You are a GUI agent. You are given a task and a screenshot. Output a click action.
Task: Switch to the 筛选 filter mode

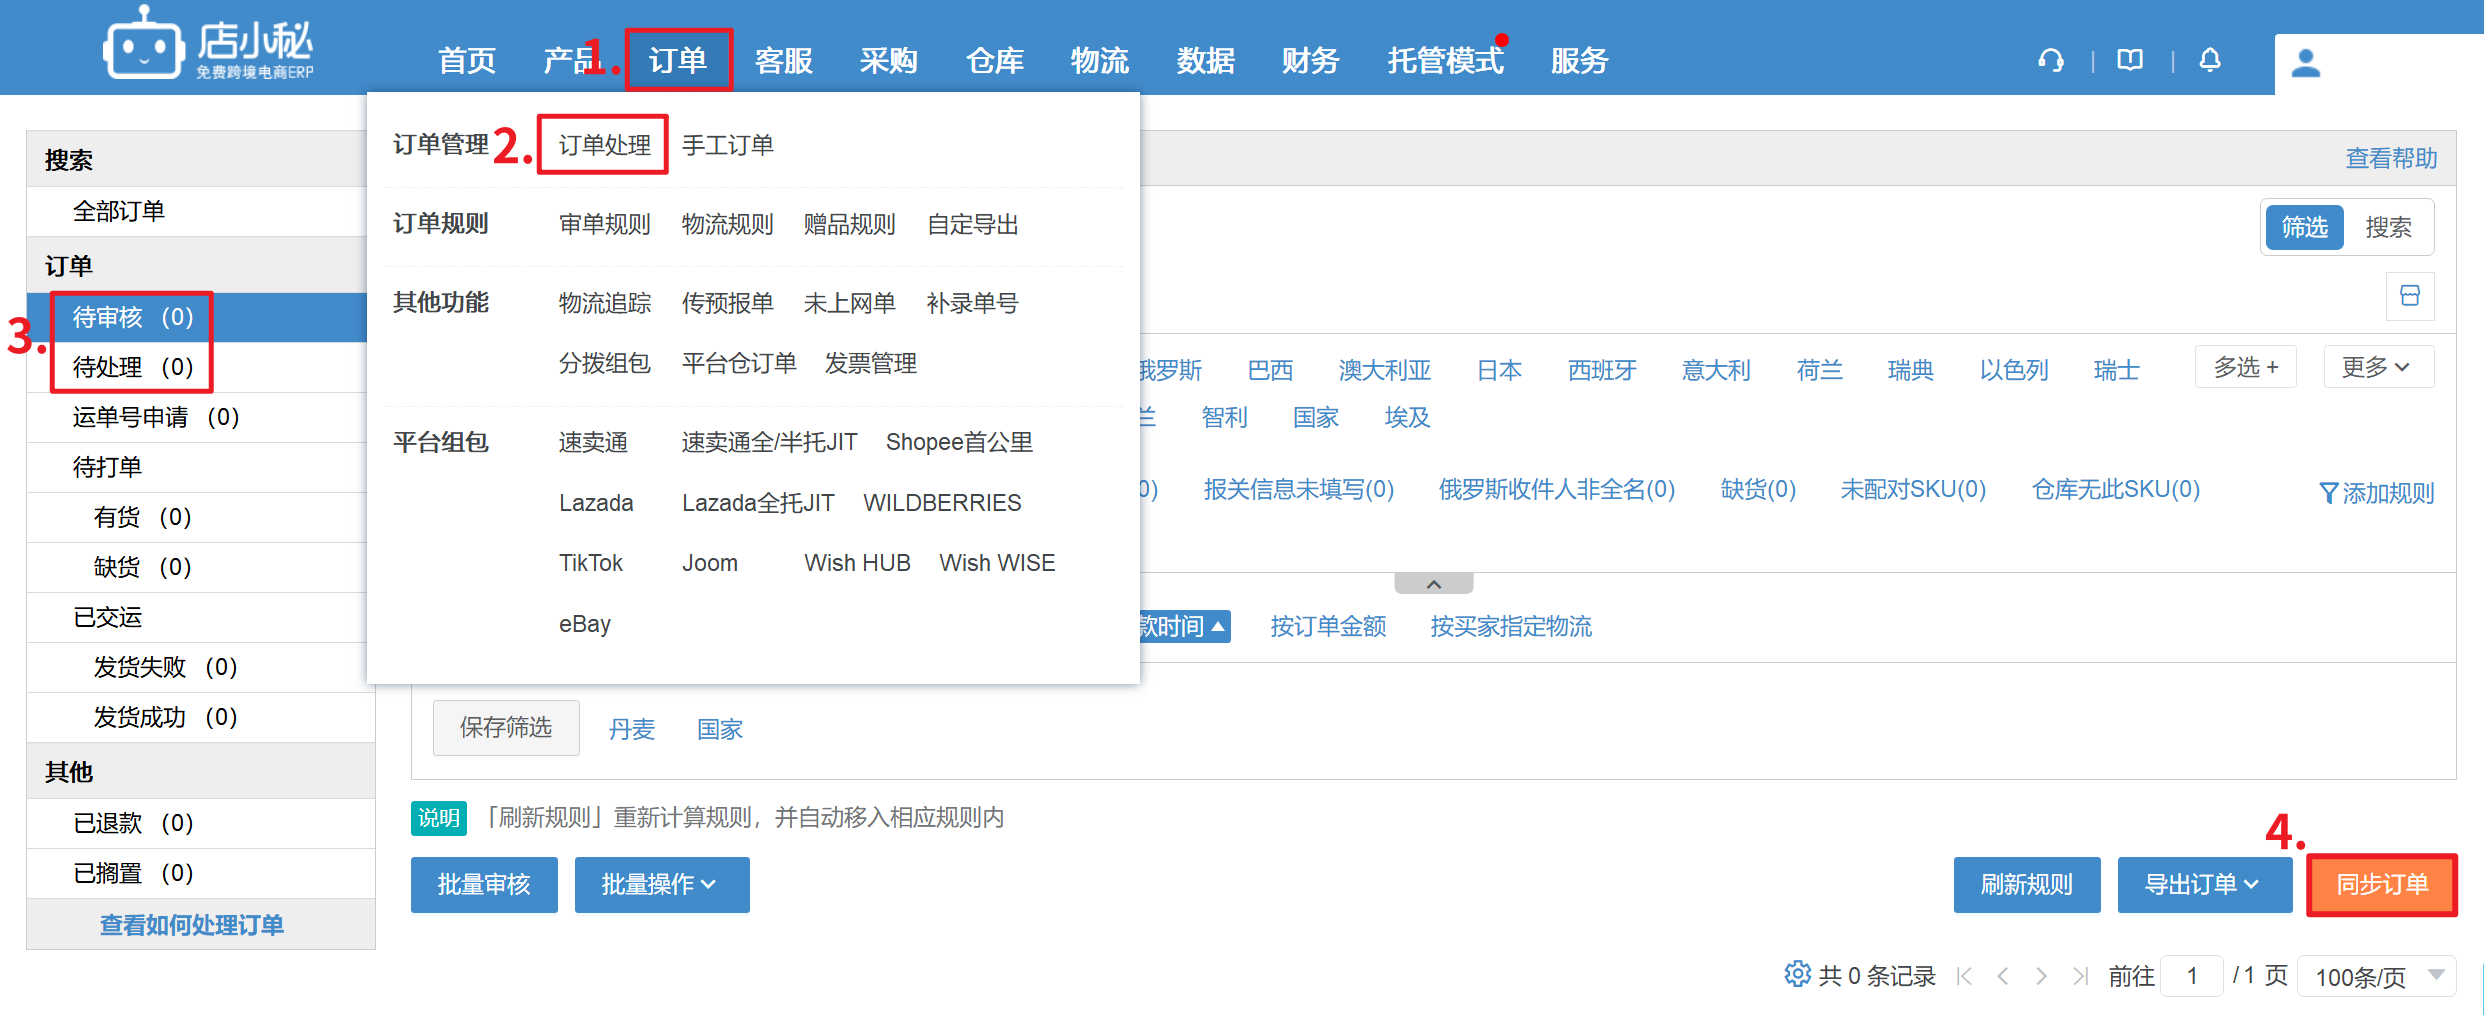(x=2304, y=228)
